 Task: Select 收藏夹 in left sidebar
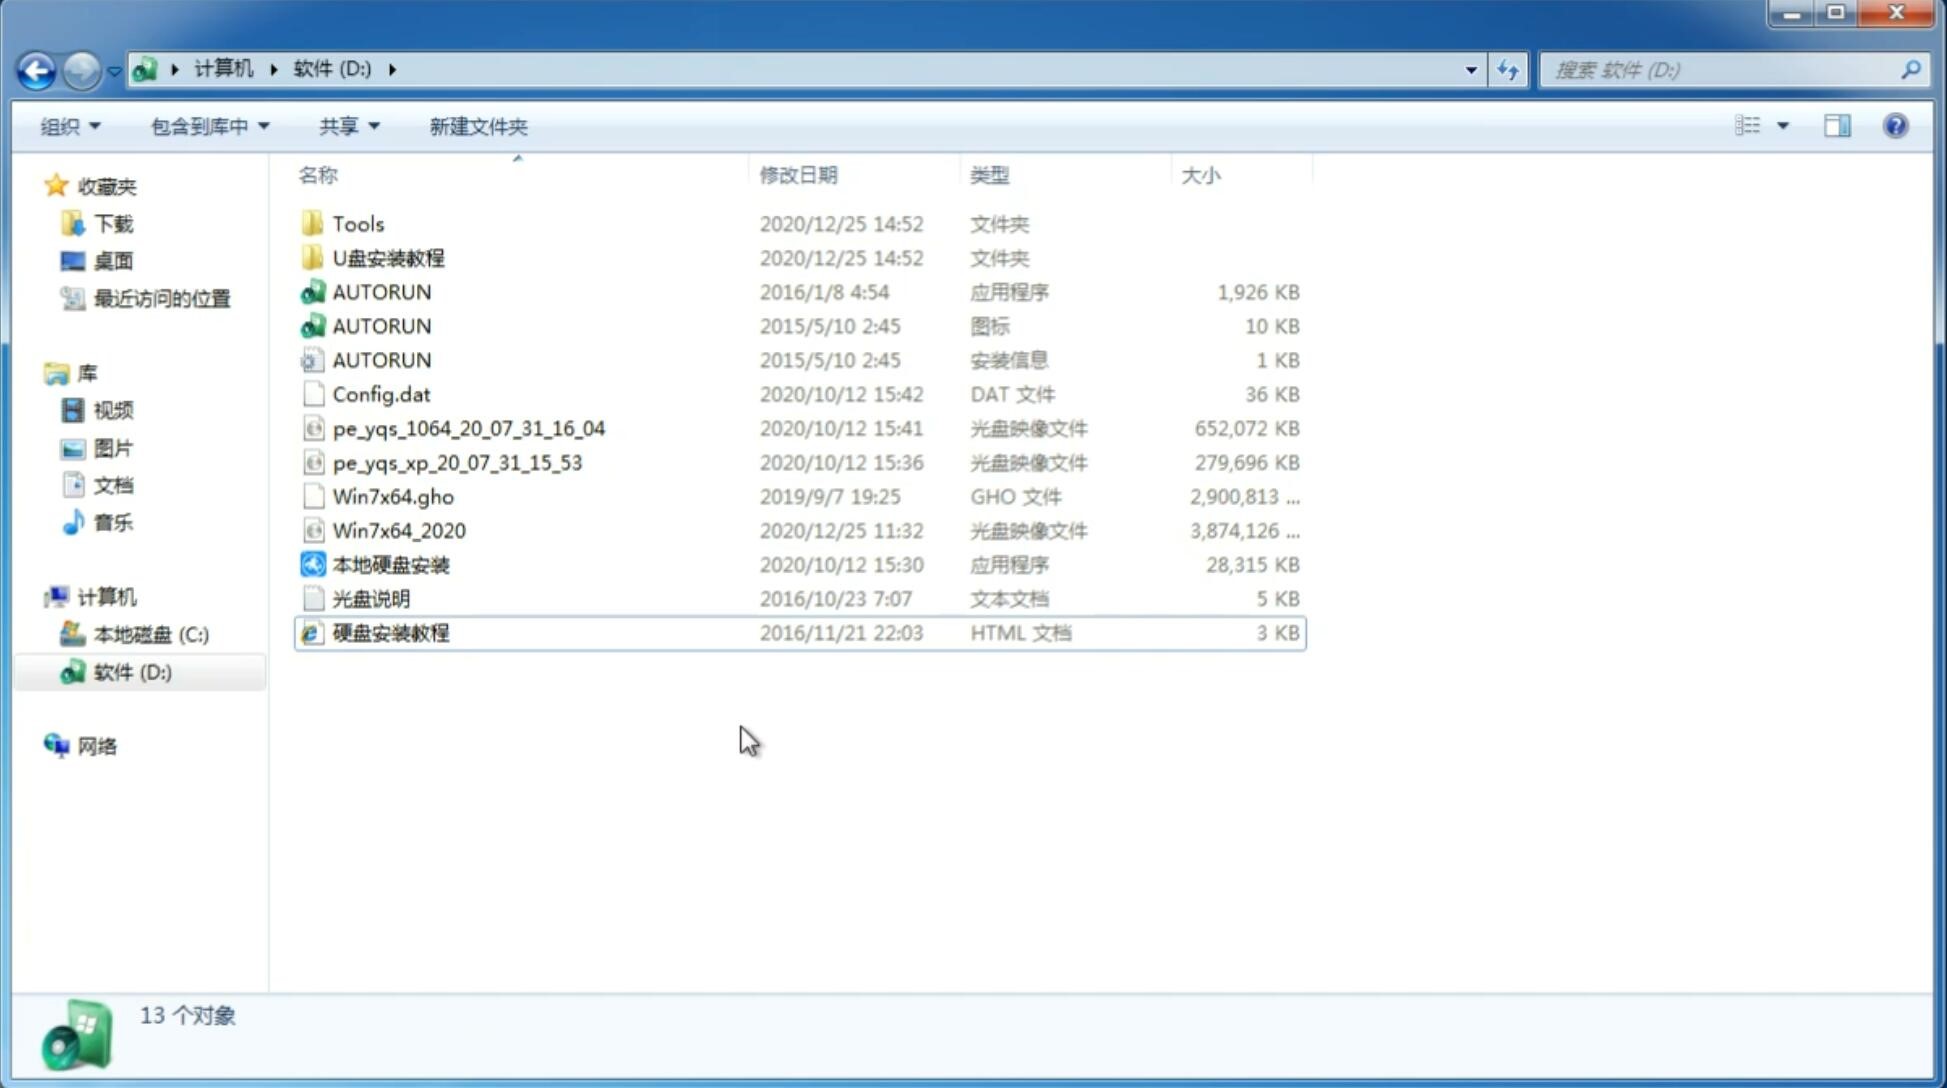pos(114,184)
